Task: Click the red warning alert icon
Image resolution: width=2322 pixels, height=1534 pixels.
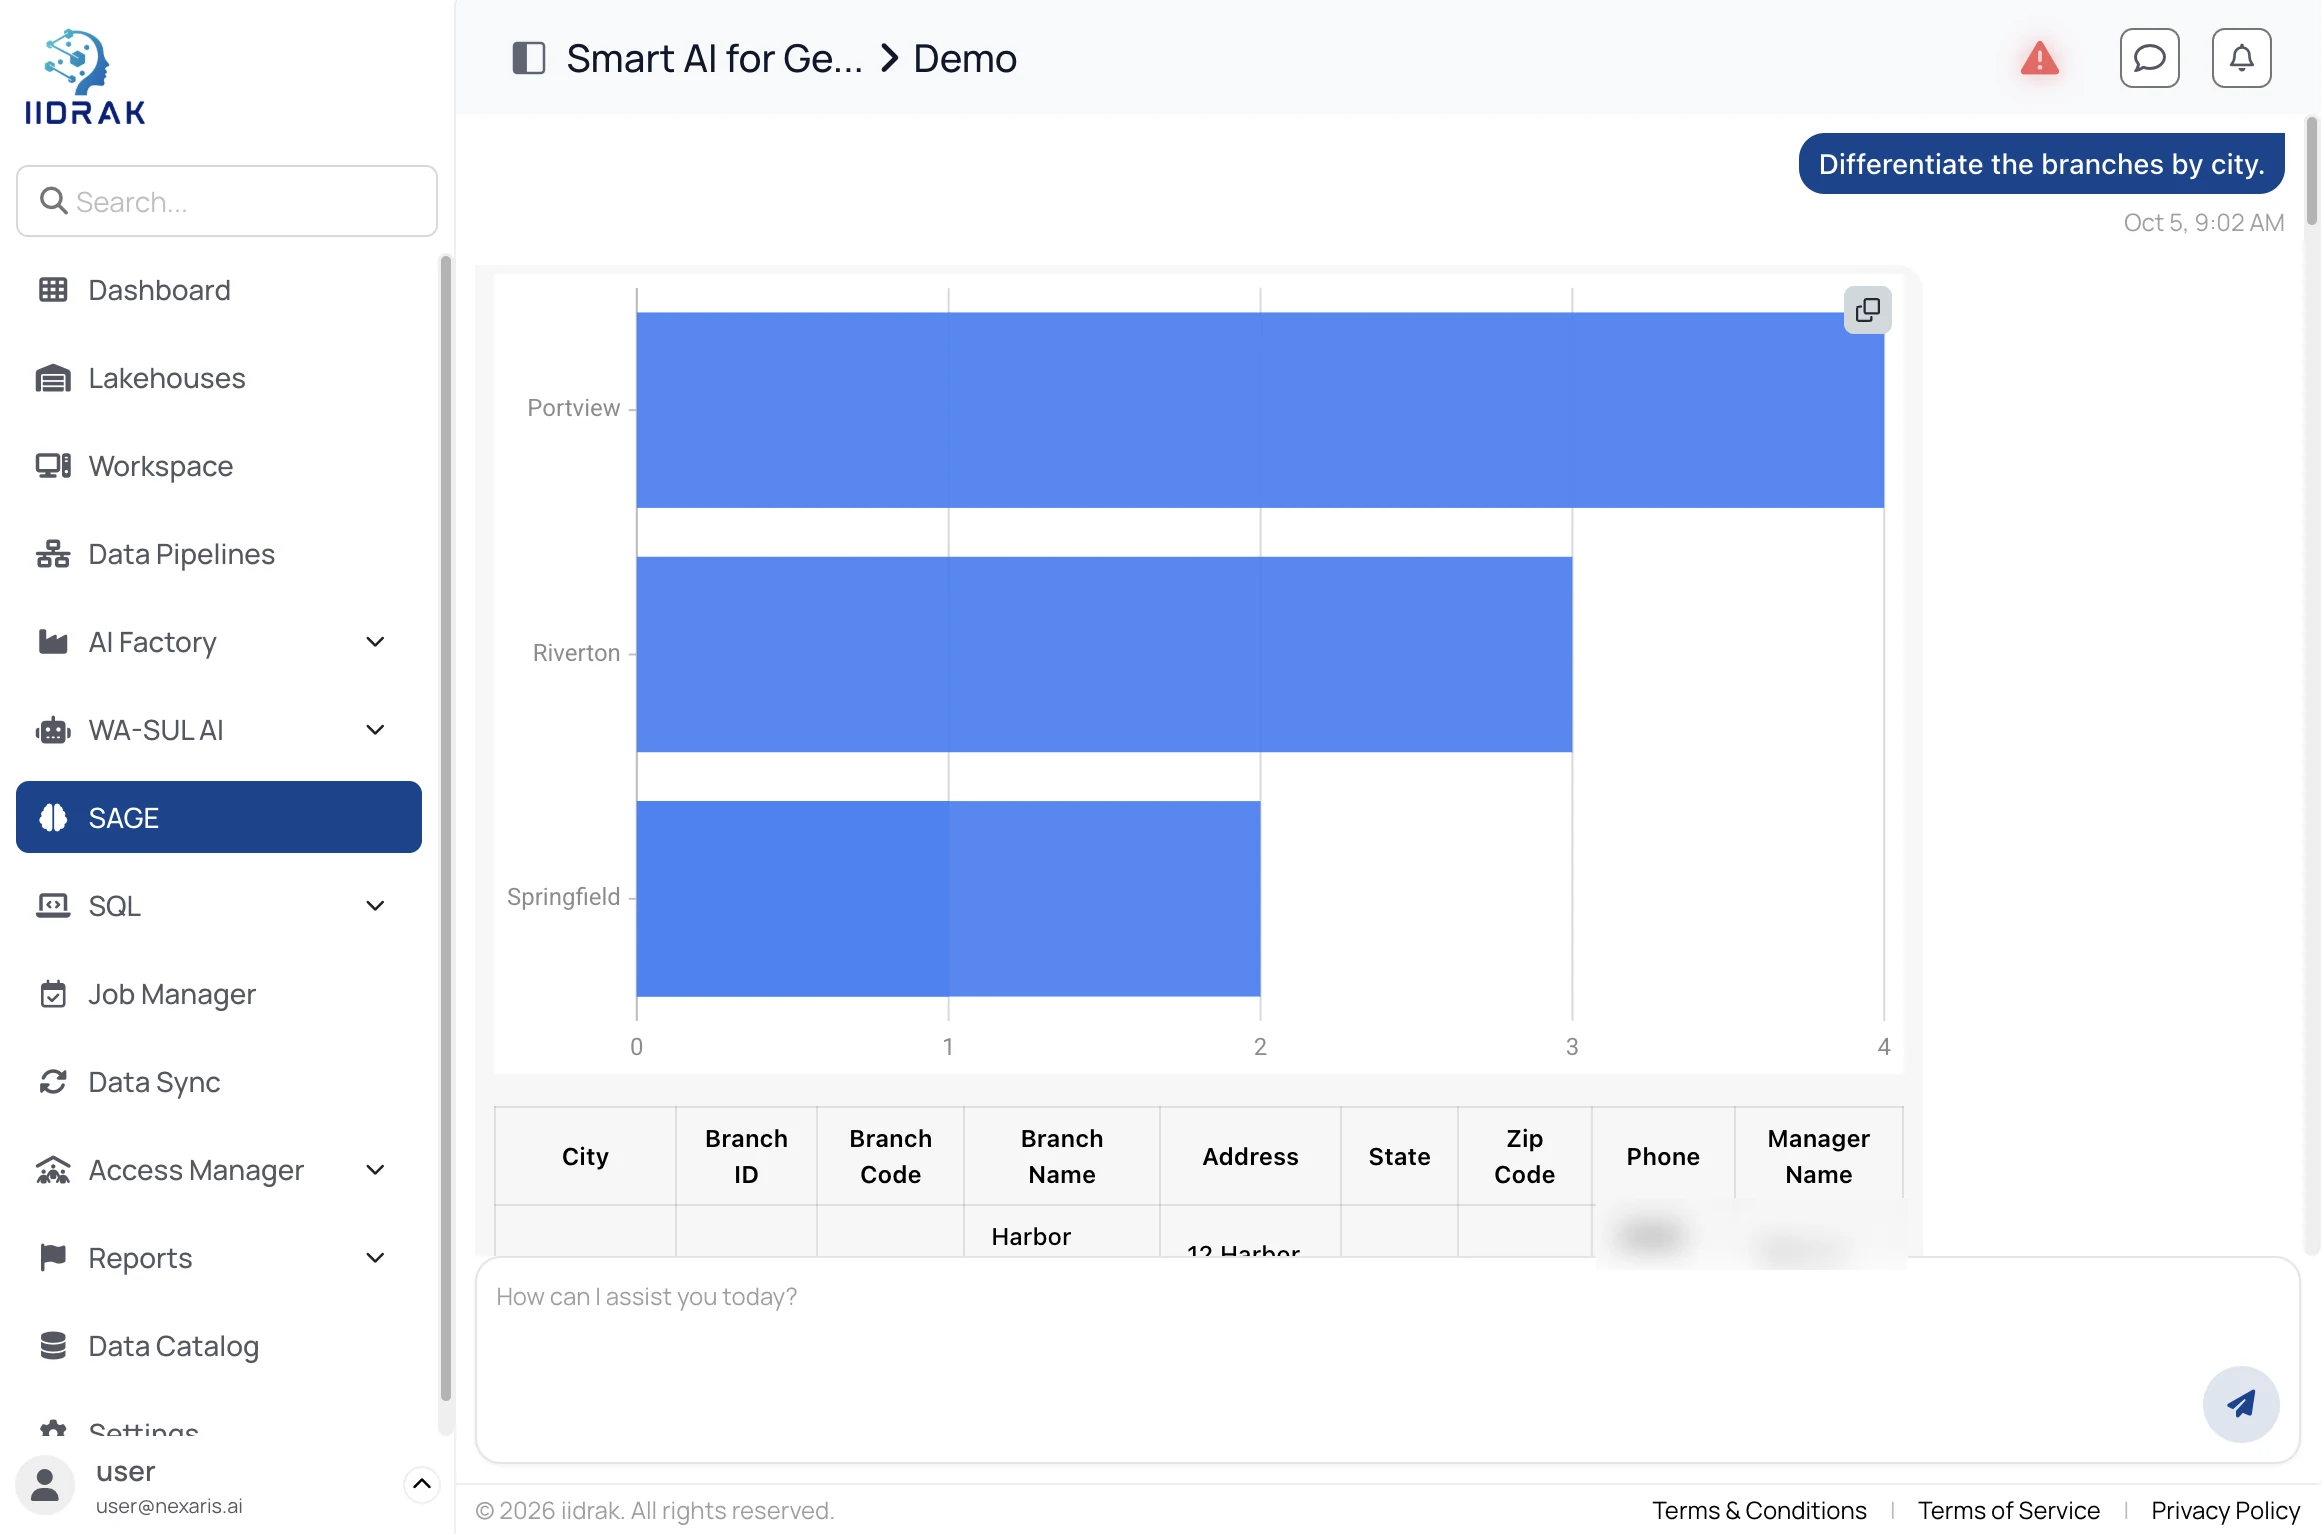Action: click(x=2040, y=58)
